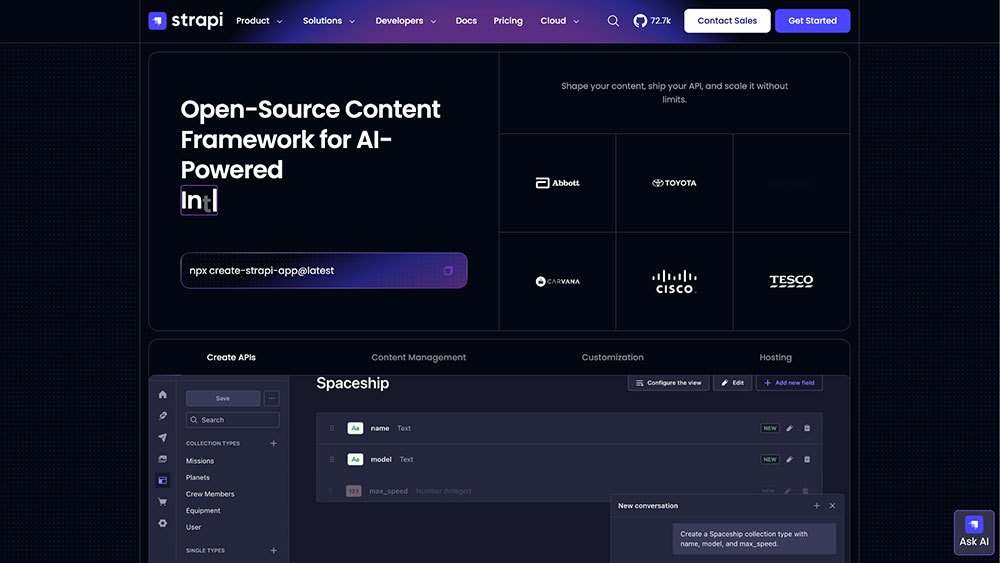The height and width of the screenshot is (563, 1000).
Task: Click the Get Started button
Action: tap(812, 20)
